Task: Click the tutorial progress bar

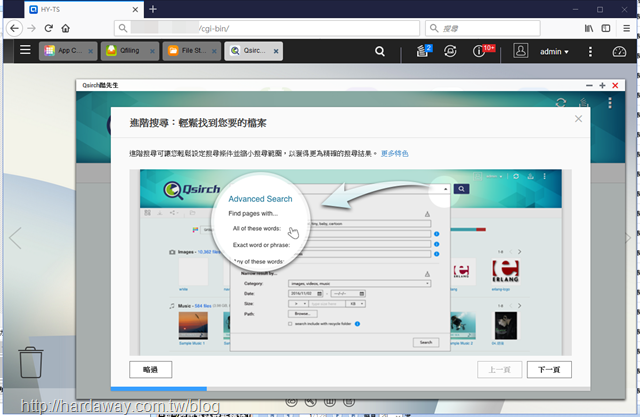Action: [350, 389]
